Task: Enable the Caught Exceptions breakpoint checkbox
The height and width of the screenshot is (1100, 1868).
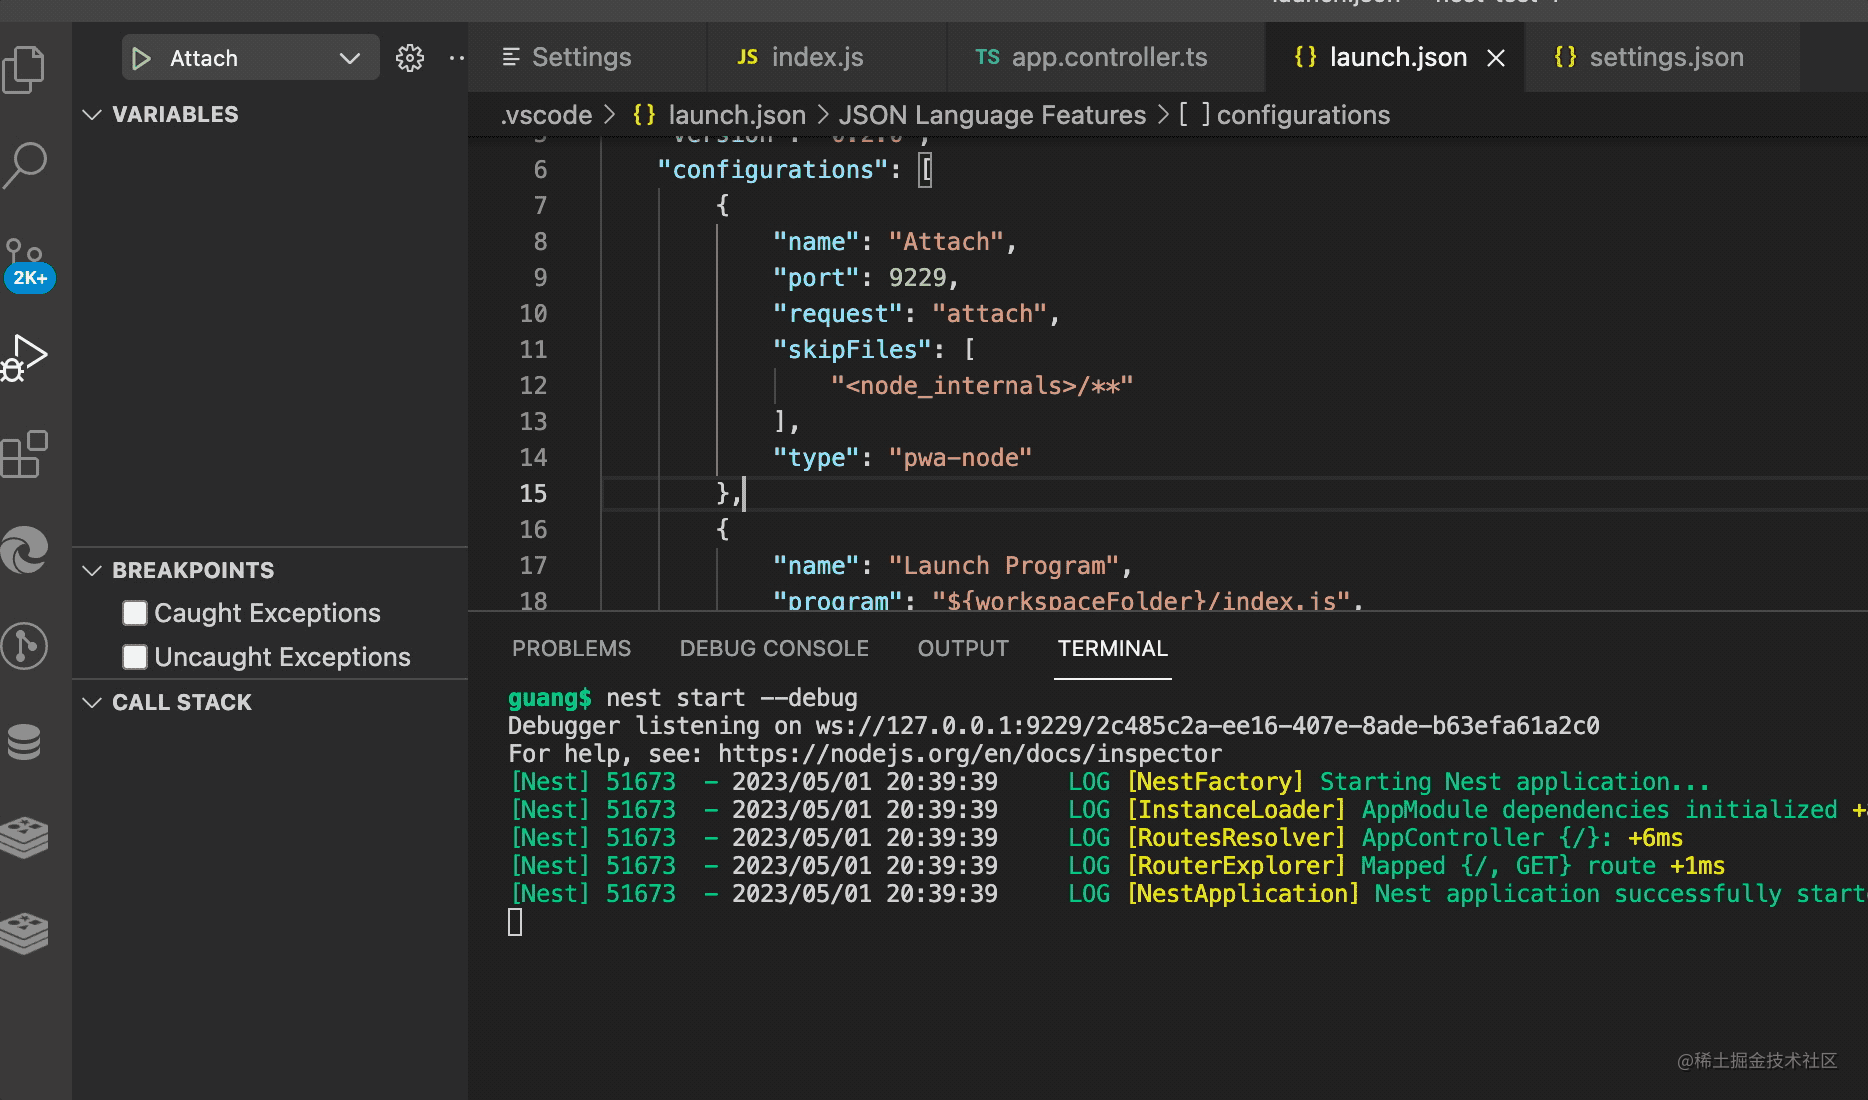Action: [x=135, y=613]
